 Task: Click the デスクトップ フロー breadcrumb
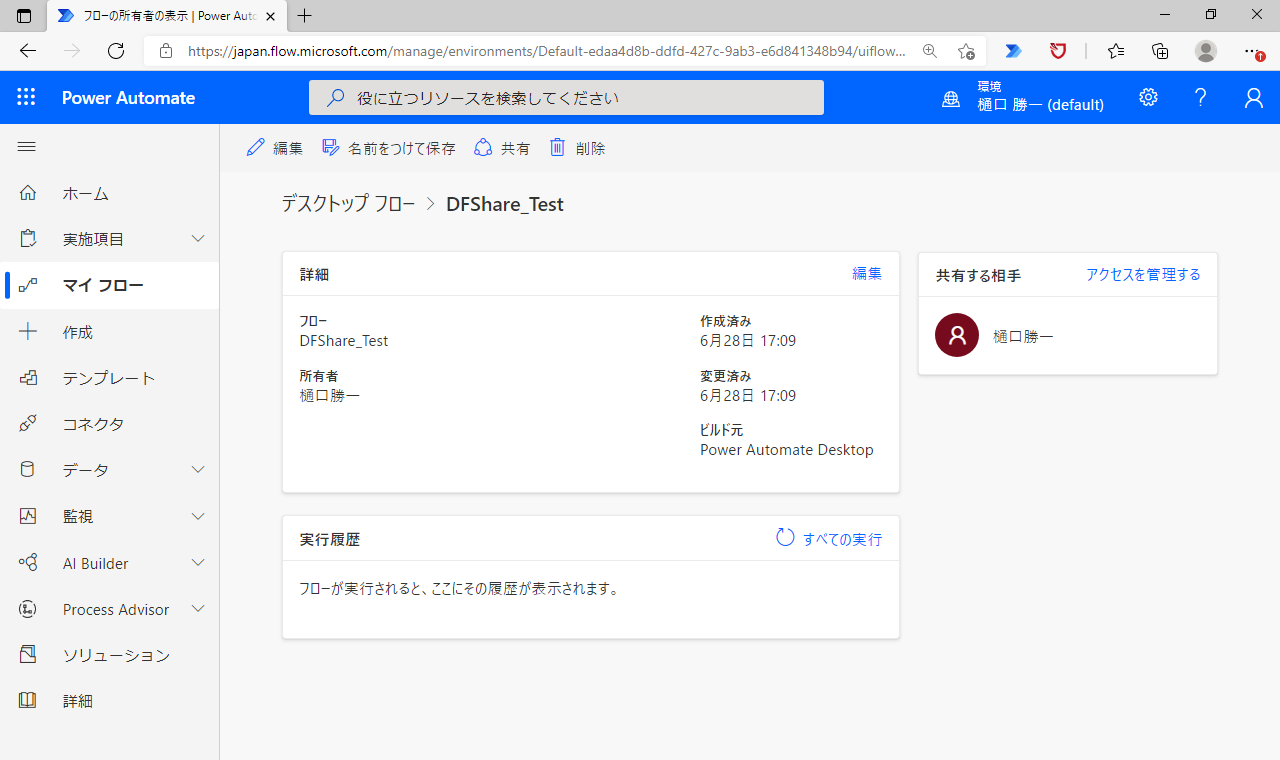[348, 204]
